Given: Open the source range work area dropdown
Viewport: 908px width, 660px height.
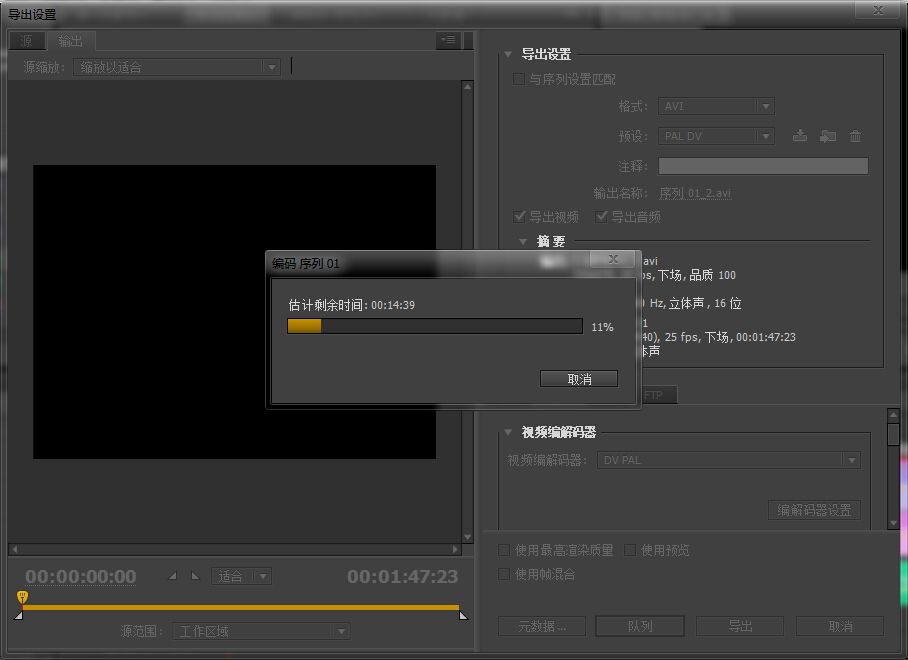Looking at the screenshot, I should pos(261,631).
